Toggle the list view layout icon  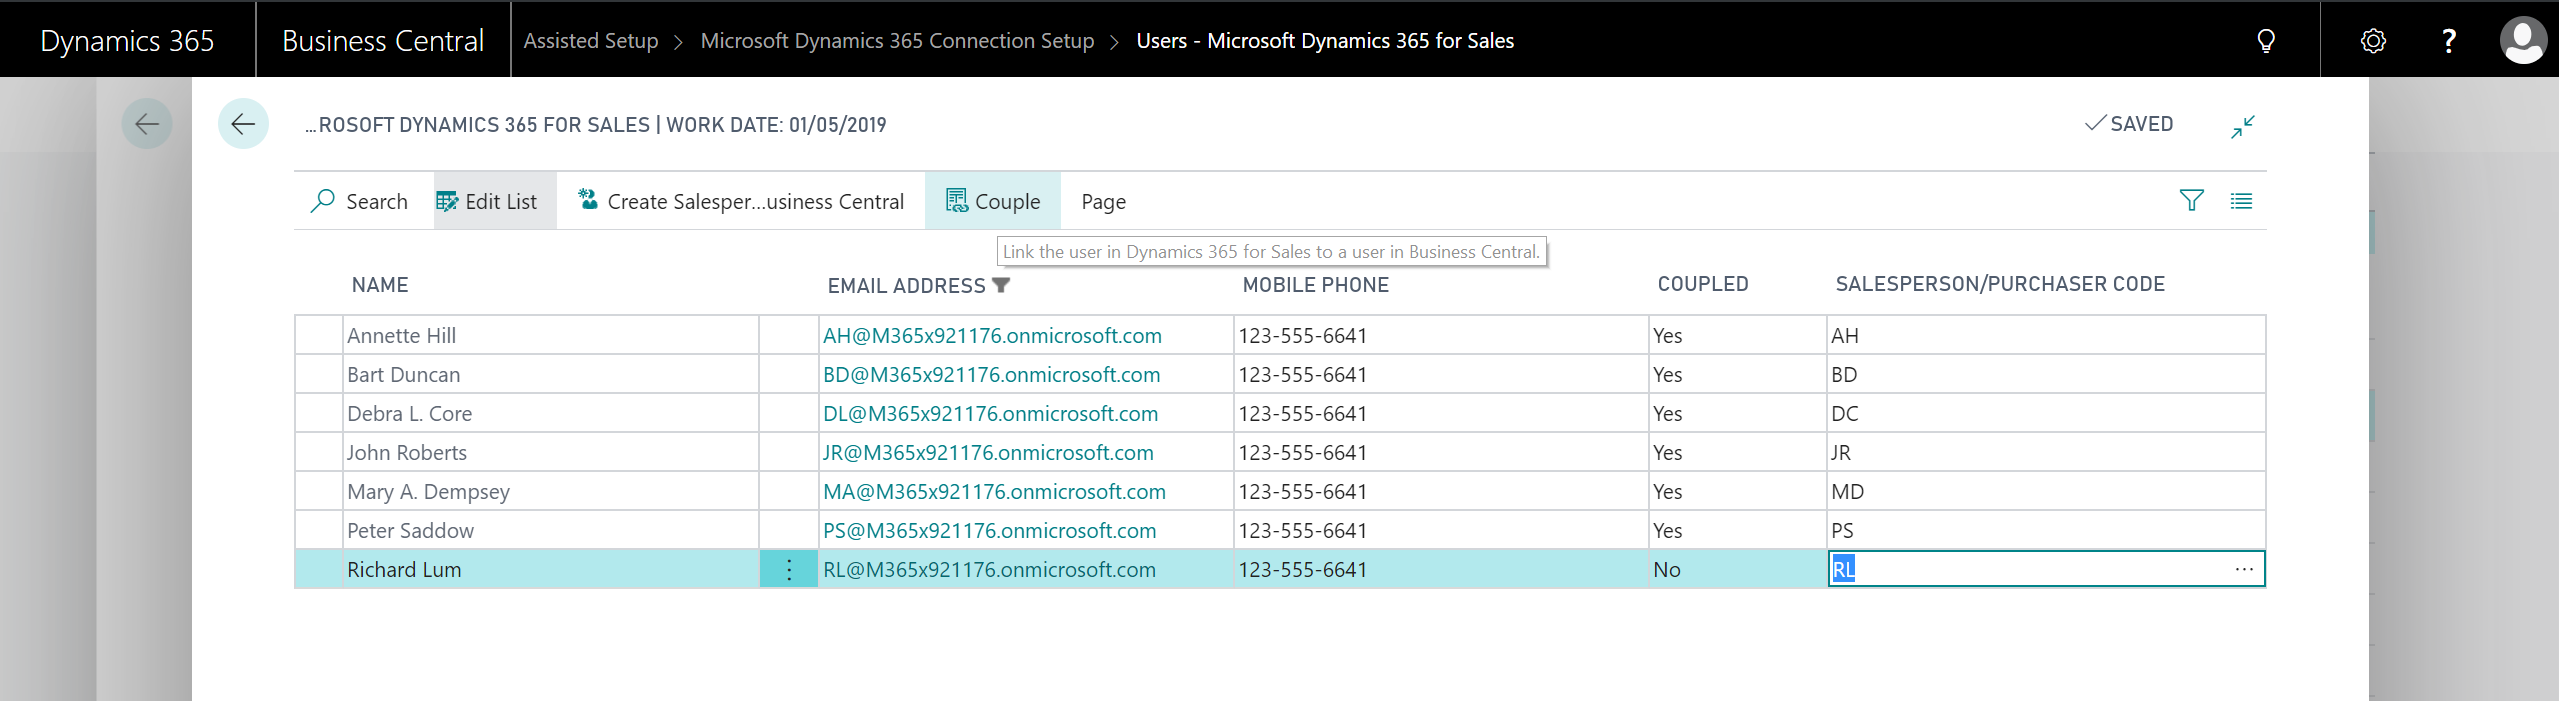pos(2241,201)
